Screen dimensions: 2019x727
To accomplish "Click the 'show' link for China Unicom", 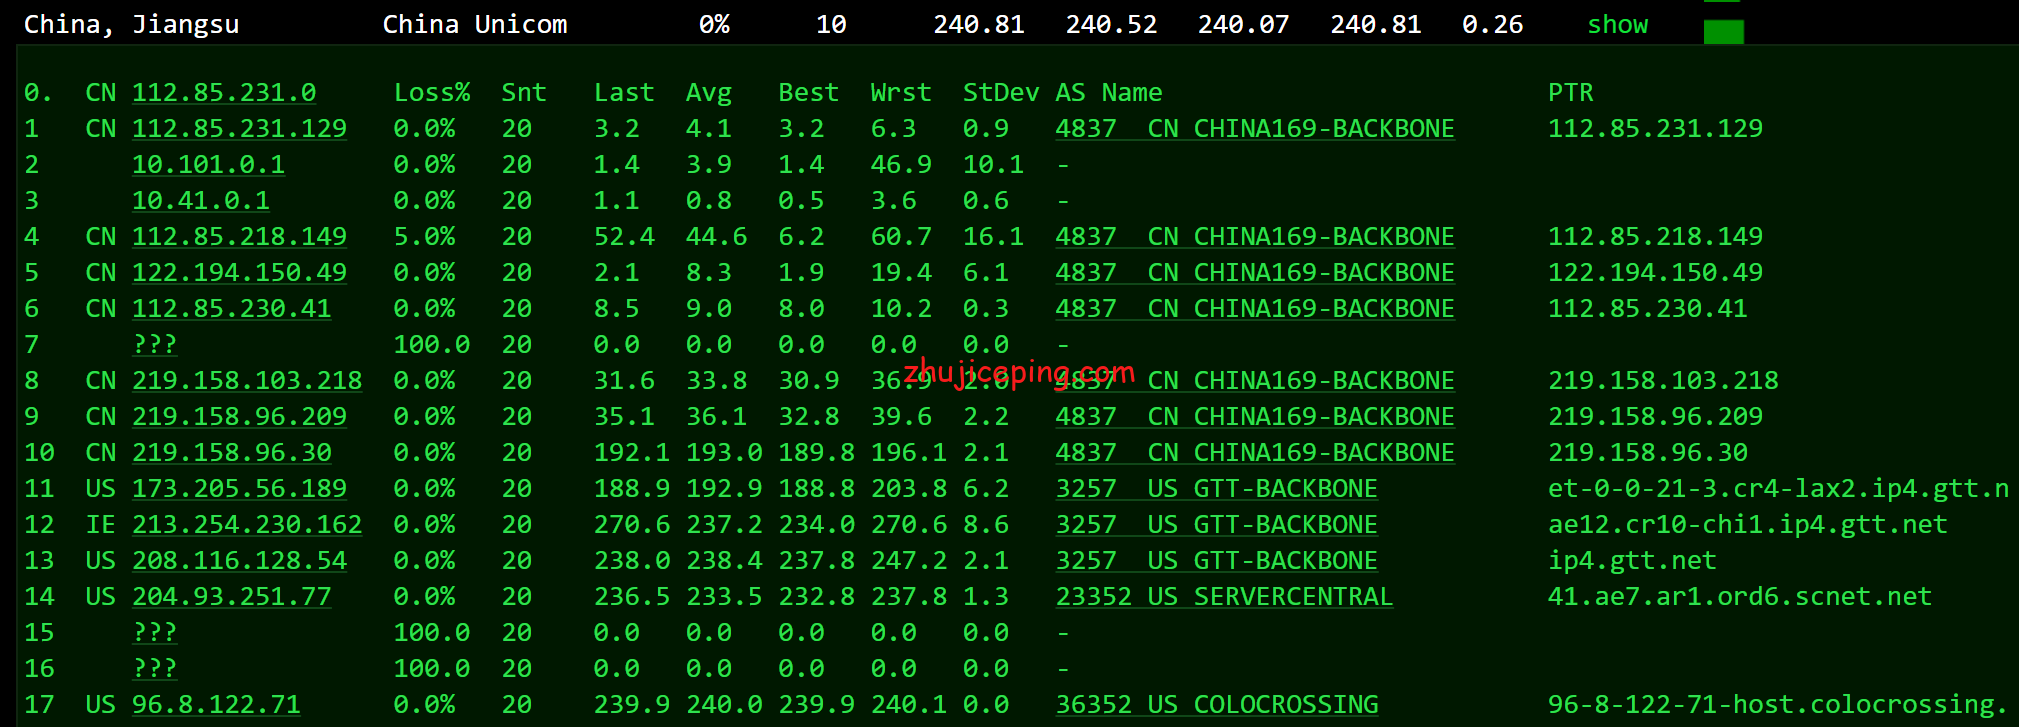I will pos(1617,25).
